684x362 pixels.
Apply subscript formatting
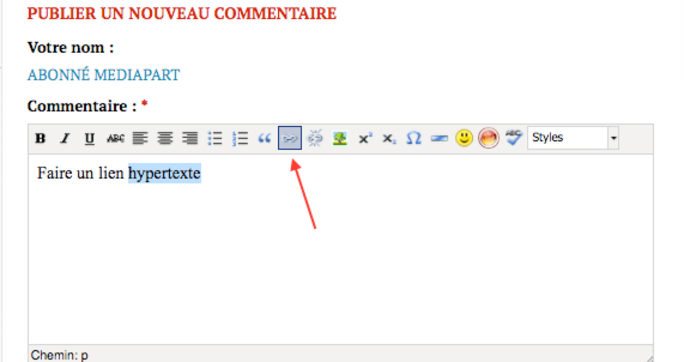389,138
